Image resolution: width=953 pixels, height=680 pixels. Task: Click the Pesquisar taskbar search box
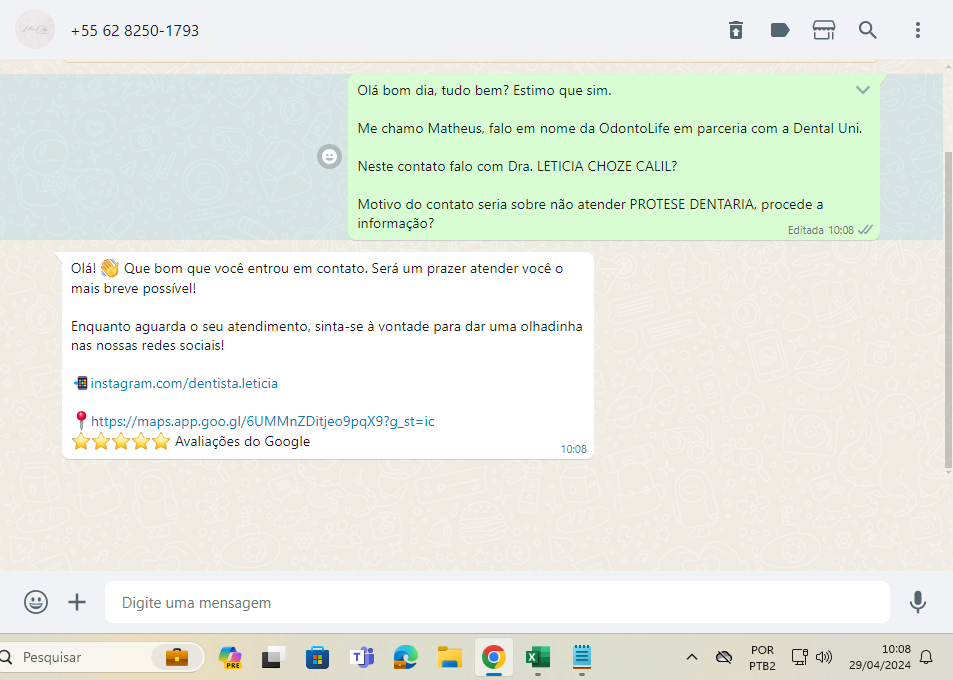pos(100,658)
